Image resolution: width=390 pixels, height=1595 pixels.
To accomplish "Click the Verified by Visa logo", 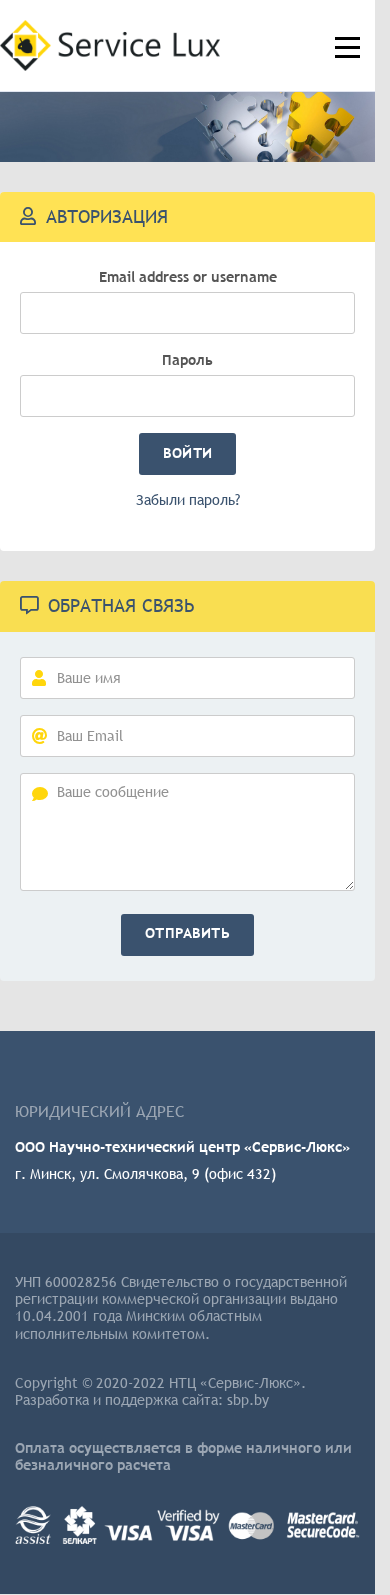I will click(x=188, y=1525).
